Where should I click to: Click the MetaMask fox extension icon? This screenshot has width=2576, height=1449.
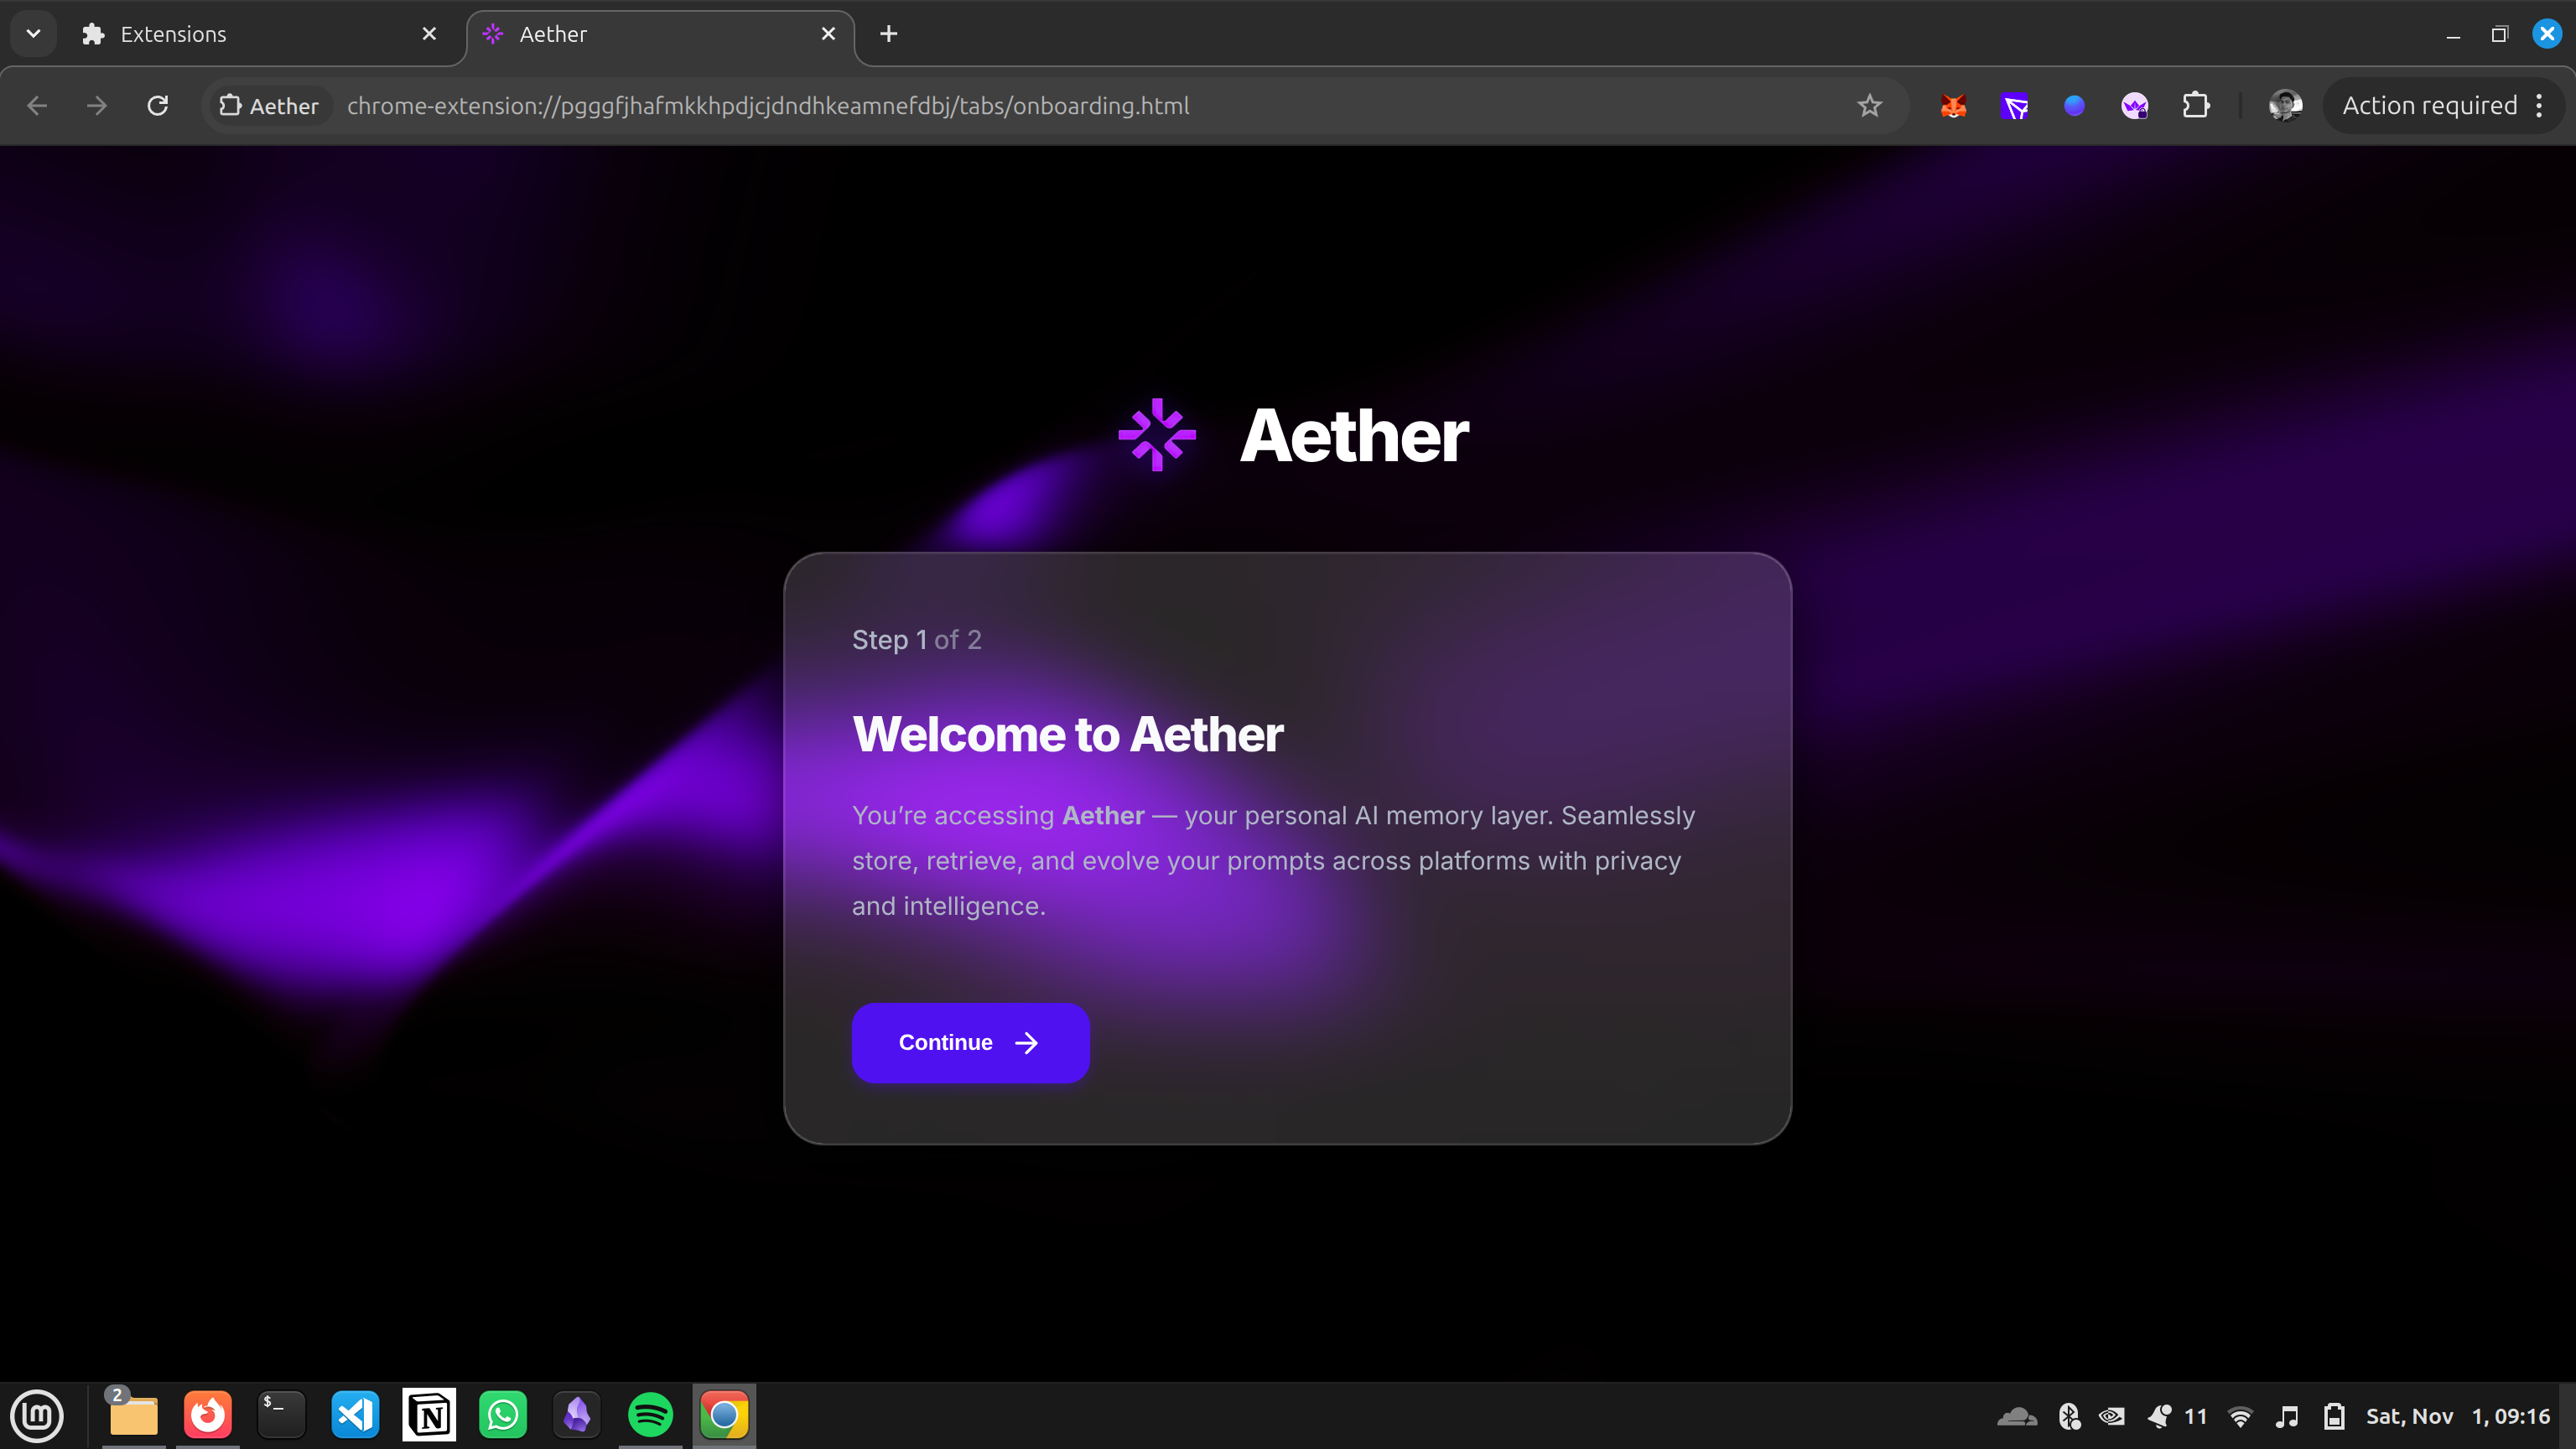coord(1953,106)
